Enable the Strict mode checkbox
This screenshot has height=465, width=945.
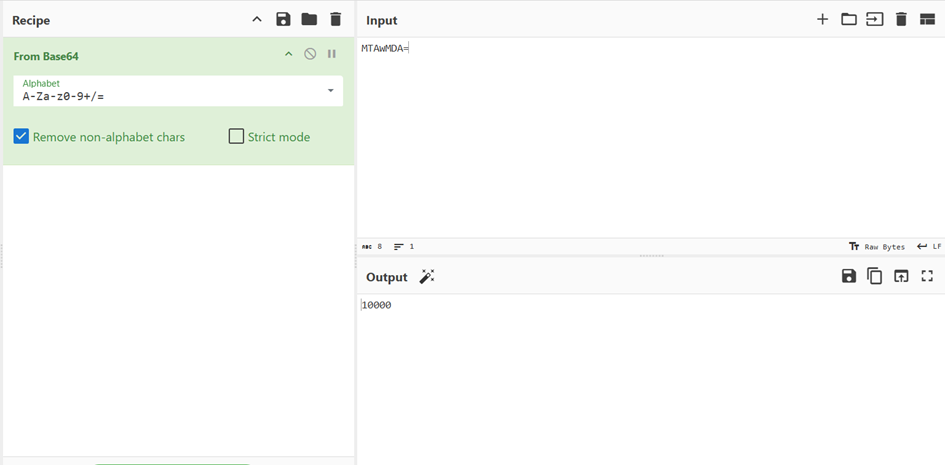coord(237,136)
